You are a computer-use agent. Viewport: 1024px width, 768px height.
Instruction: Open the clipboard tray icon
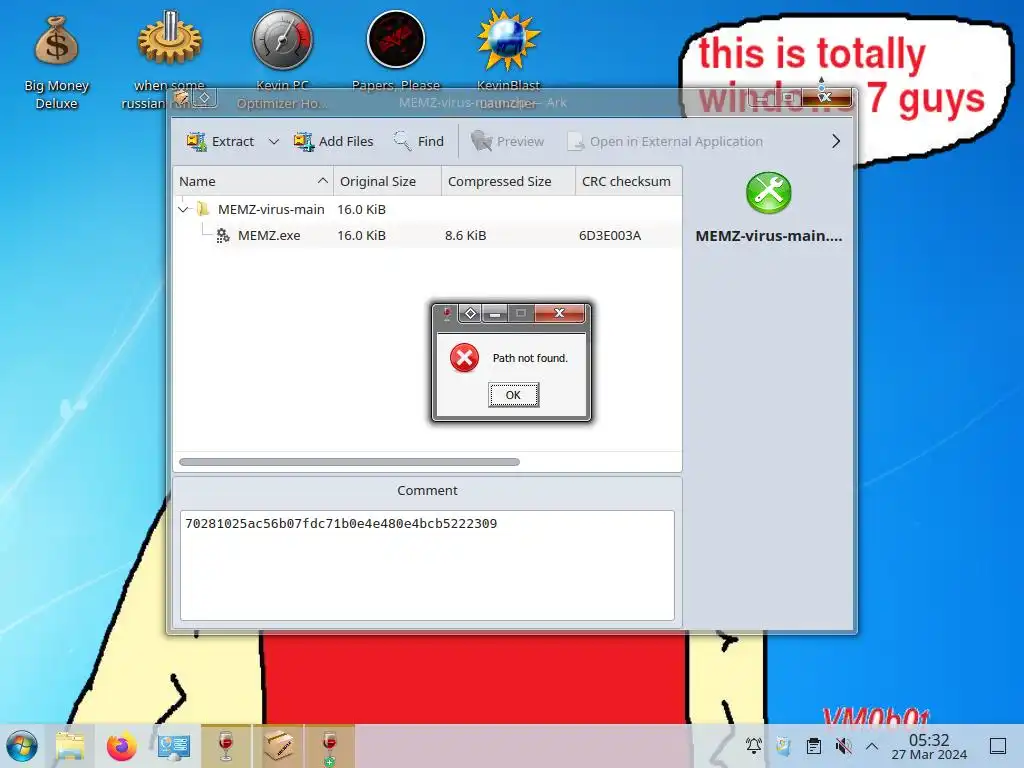pos(814,745)
